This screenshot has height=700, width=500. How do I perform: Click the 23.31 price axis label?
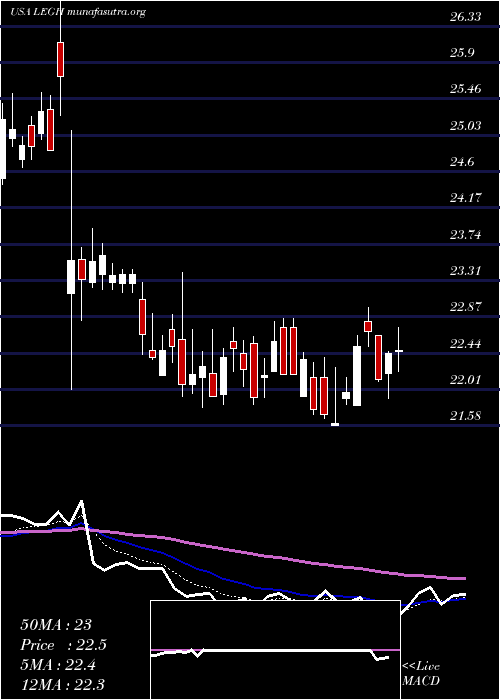(465, 271)
